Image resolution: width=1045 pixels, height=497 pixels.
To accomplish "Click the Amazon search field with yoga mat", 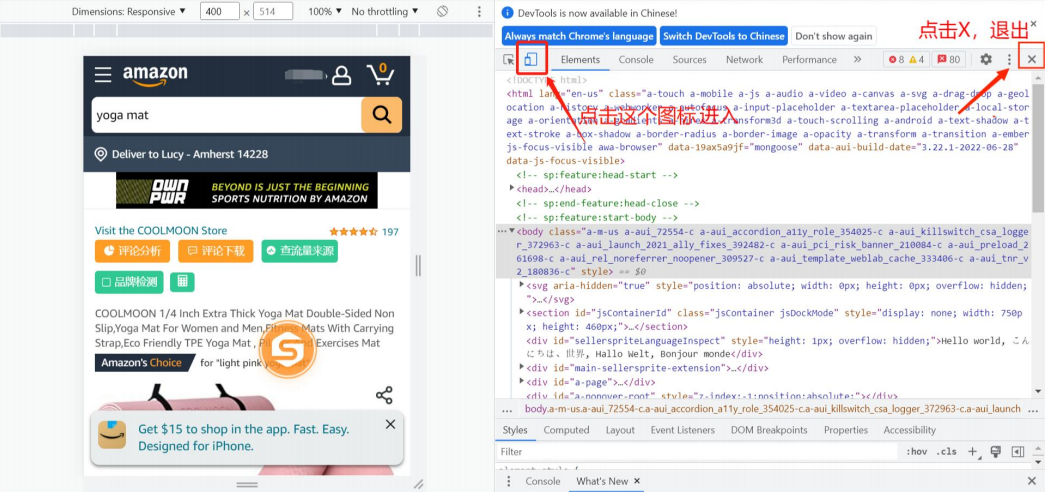I will tap(227, 115).
